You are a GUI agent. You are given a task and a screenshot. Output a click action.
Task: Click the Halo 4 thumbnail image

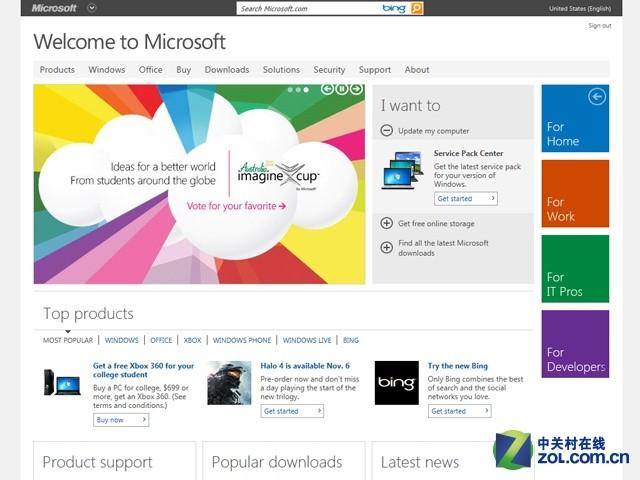[229, 383]
